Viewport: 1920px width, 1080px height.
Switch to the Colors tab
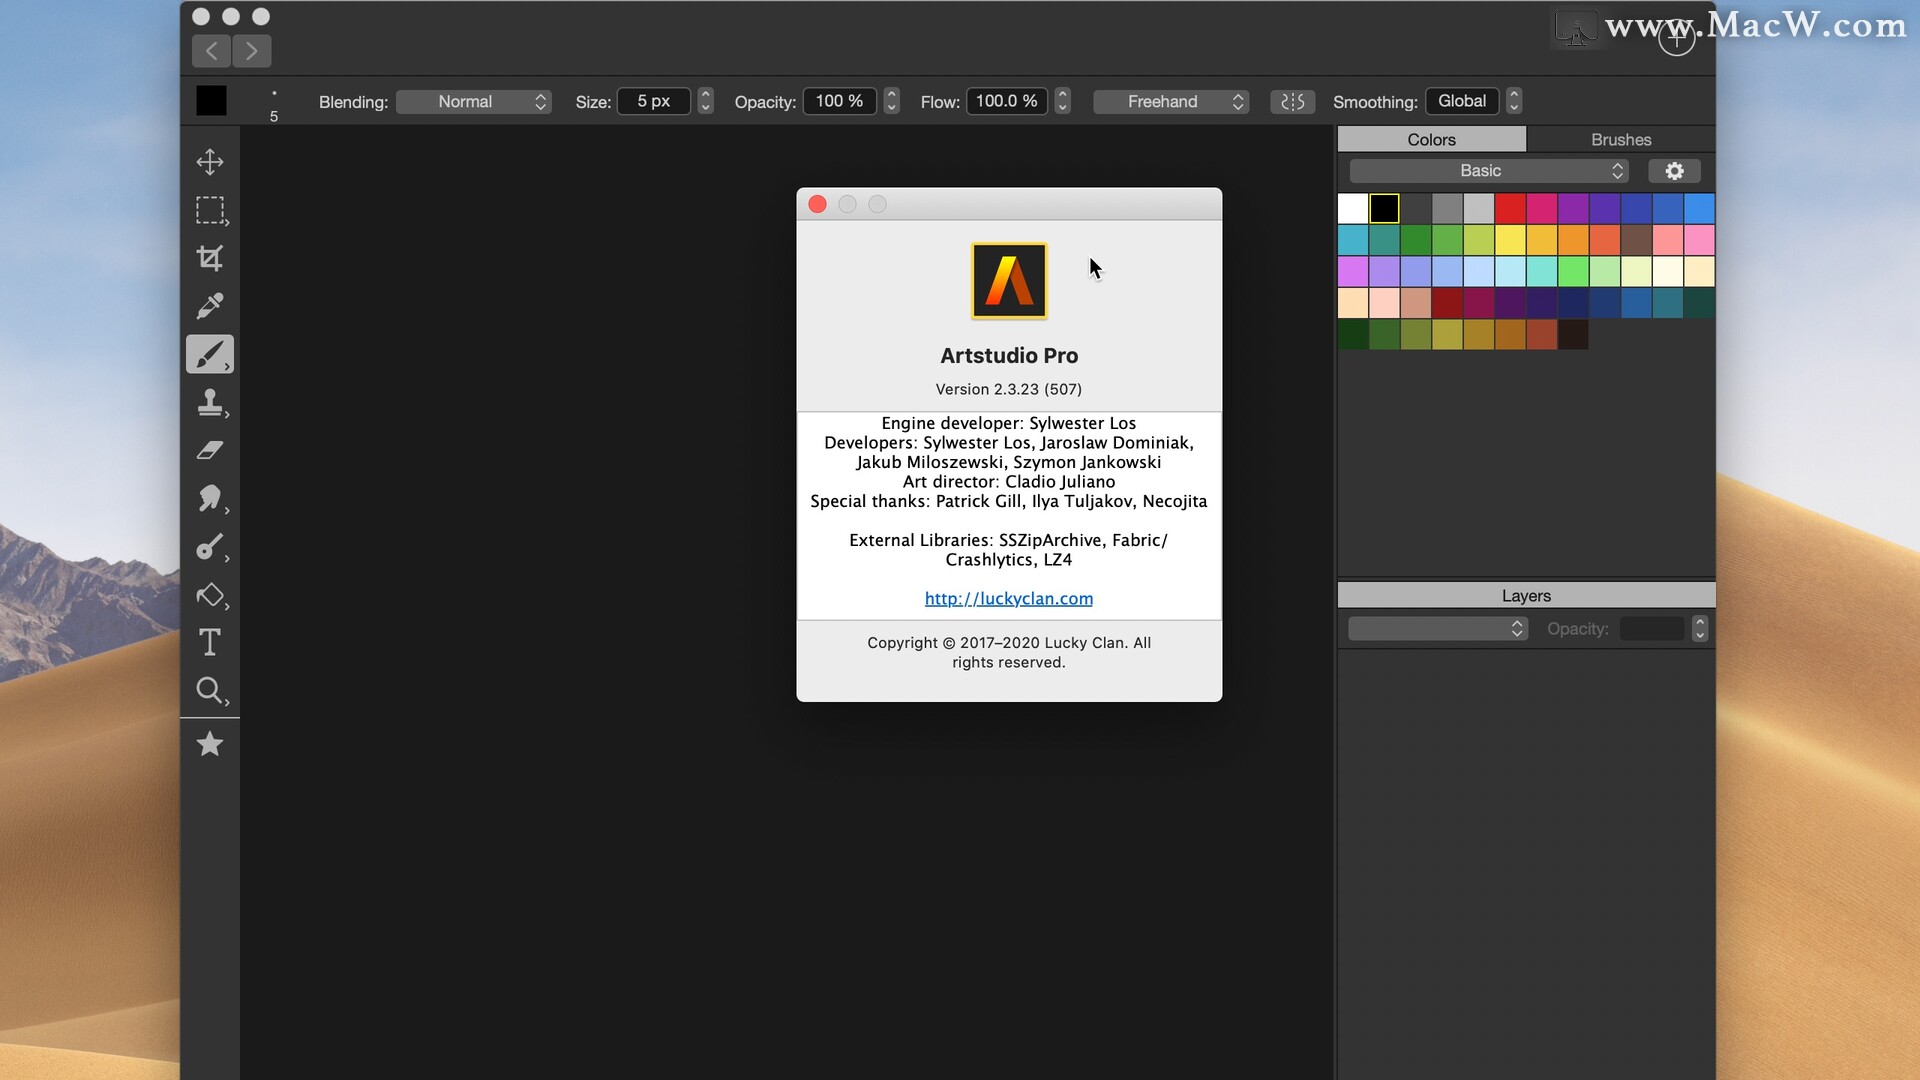(1431, 139)
